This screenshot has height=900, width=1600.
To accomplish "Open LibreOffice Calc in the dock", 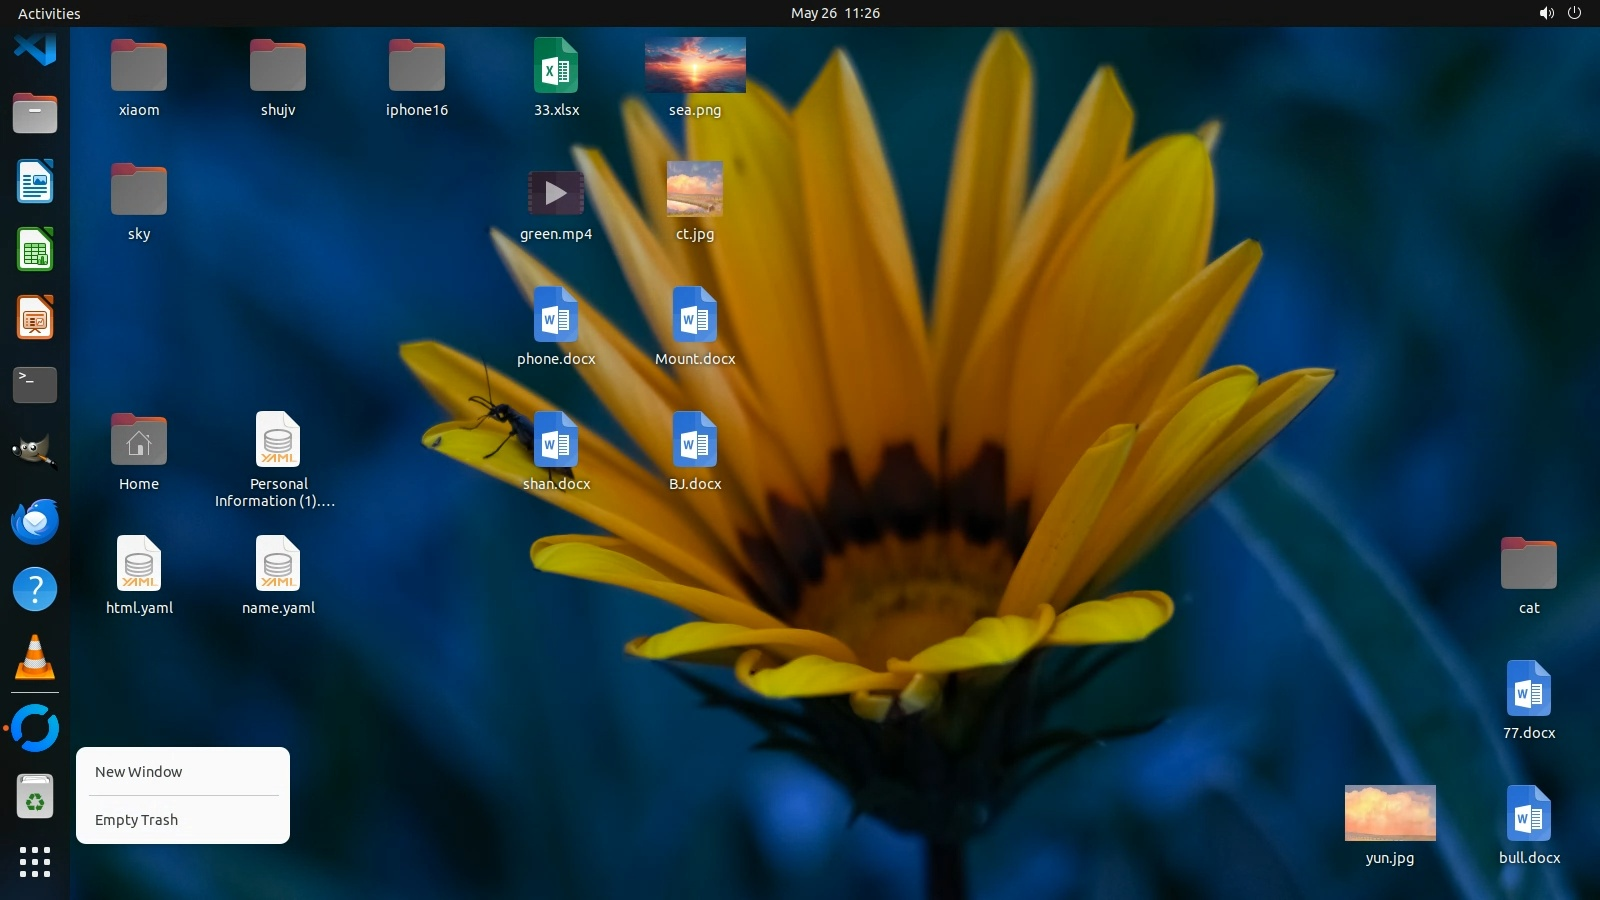I will click(x=35, y=250).
